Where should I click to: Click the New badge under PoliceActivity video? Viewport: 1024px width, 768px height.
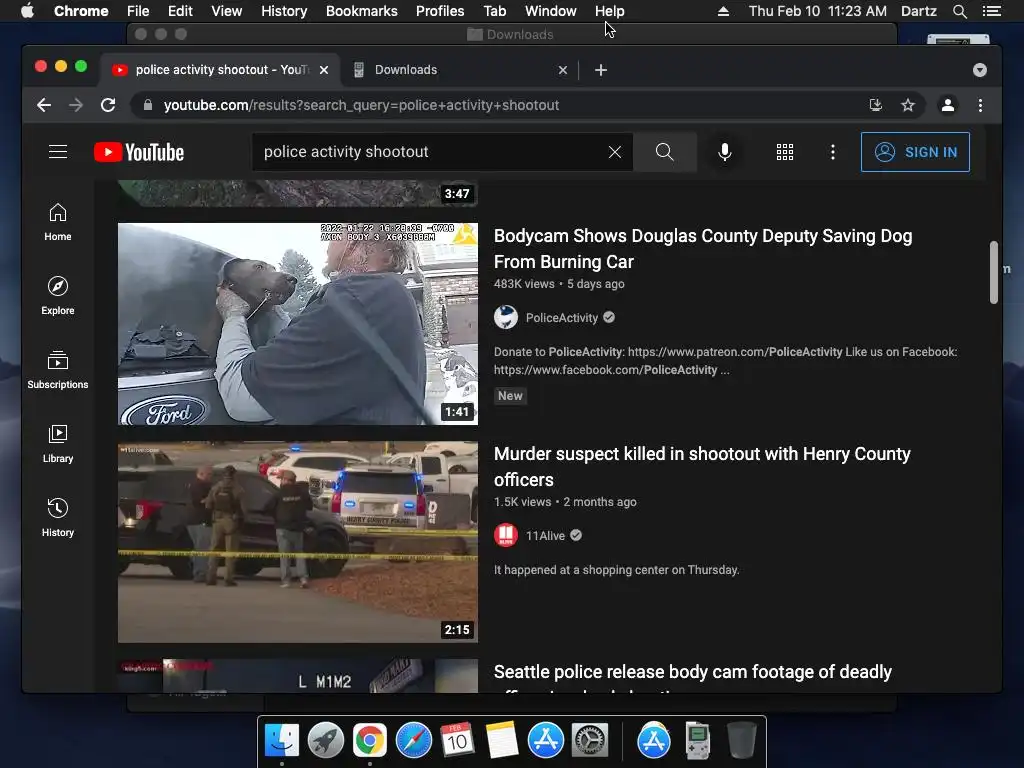point(510,396)
